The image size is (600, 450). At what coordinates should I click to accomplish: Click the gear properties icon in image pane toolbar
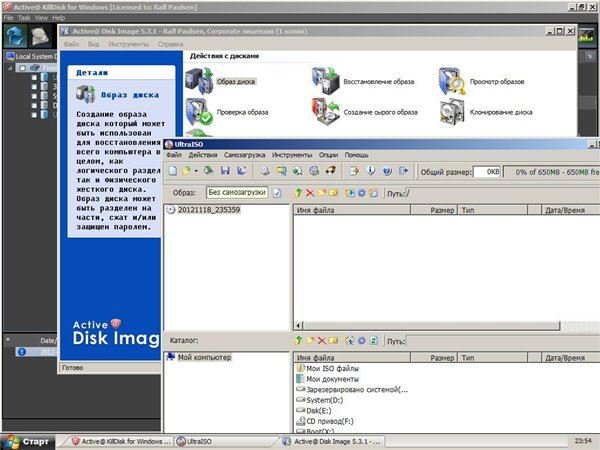(362, 193)
